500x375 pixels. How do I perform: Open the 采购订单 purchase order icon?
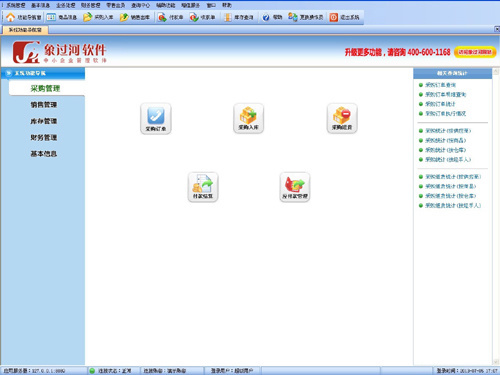pos(156,118)
